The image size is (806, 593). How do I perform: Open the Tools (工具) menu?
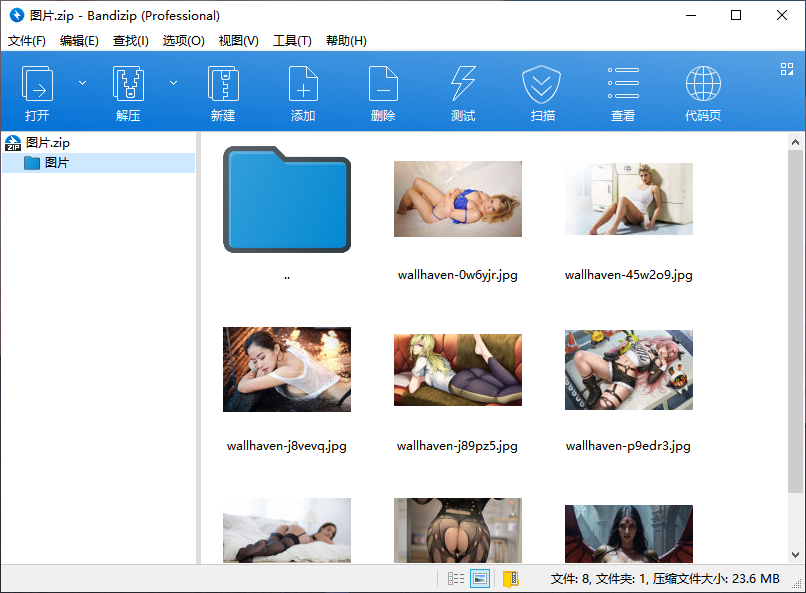tap(292, 41)
